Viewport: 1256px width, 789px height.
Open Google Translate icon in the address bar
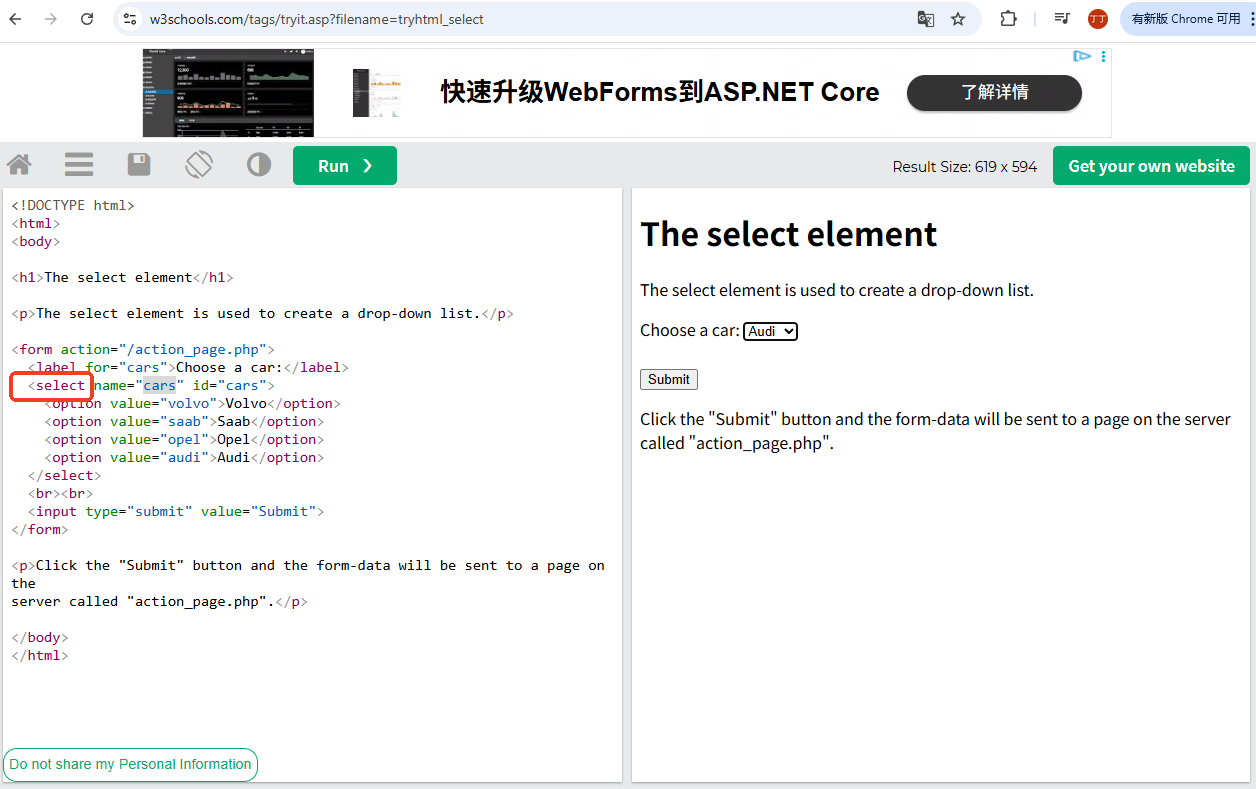click(x=925, y=18)
